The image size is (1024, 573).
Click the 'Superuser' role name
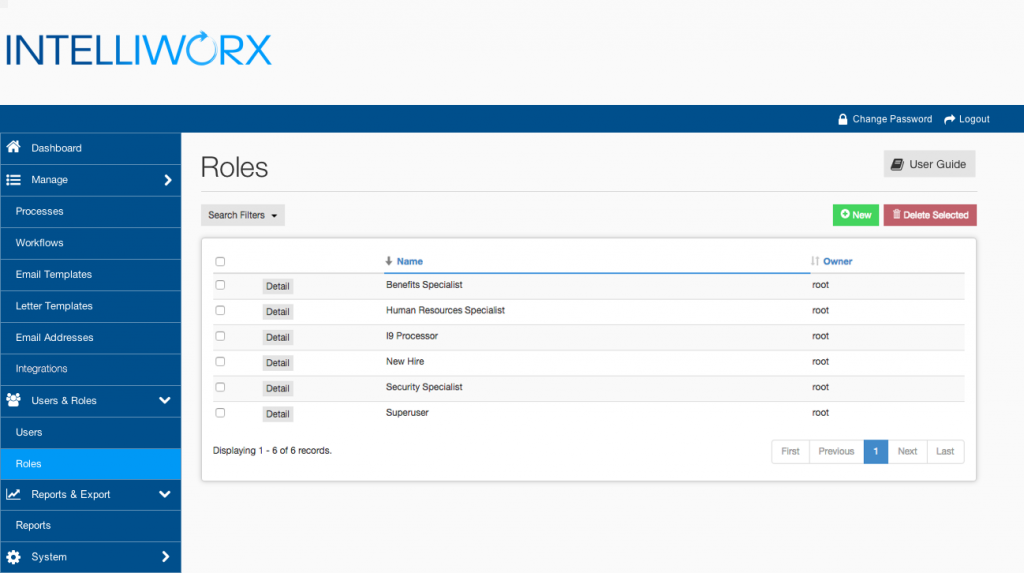407,412
